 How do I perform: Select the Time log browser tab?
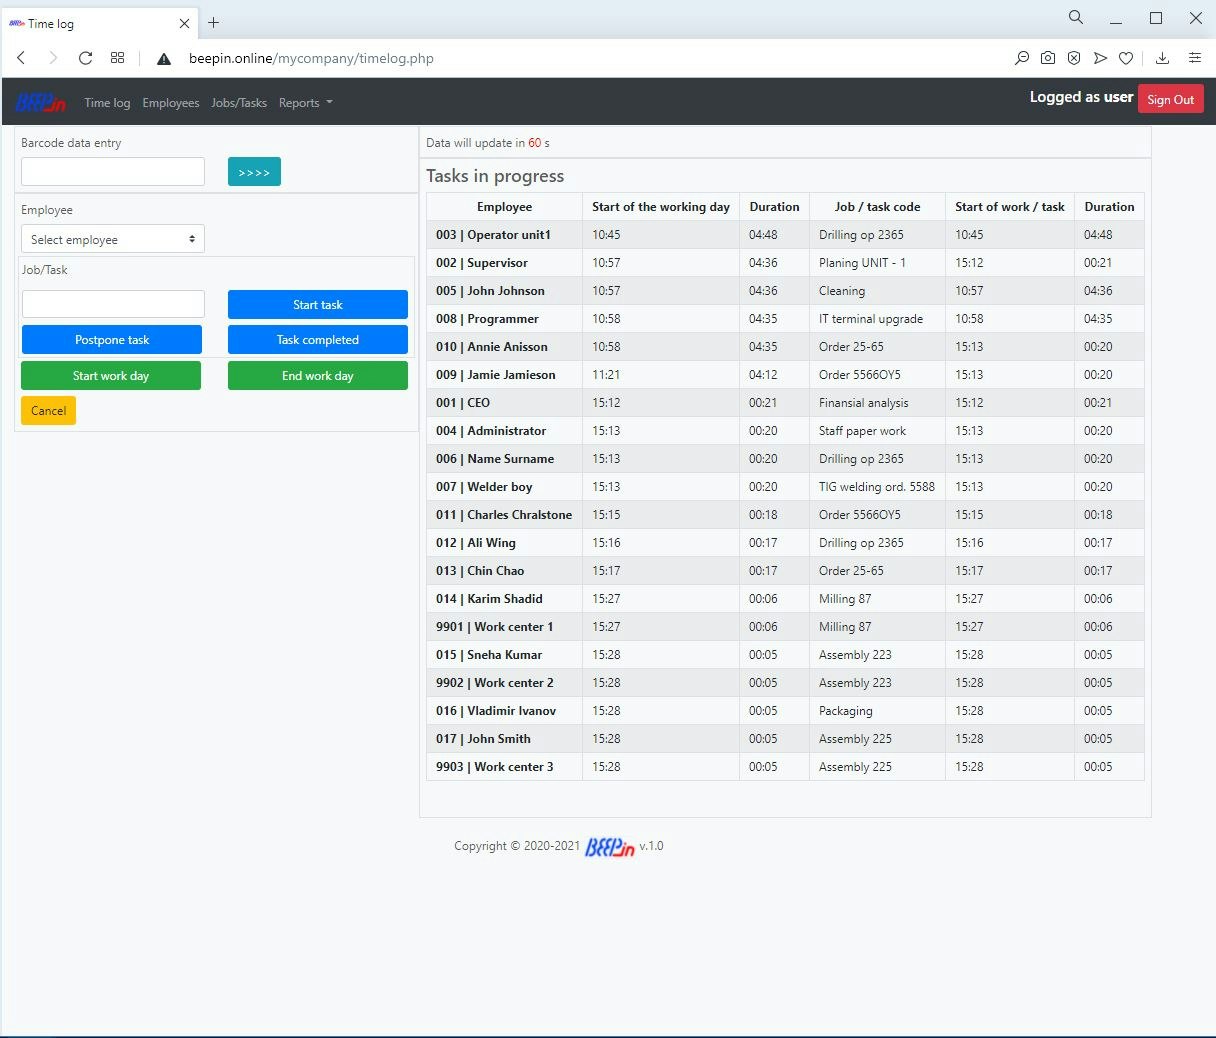(98, 23)
